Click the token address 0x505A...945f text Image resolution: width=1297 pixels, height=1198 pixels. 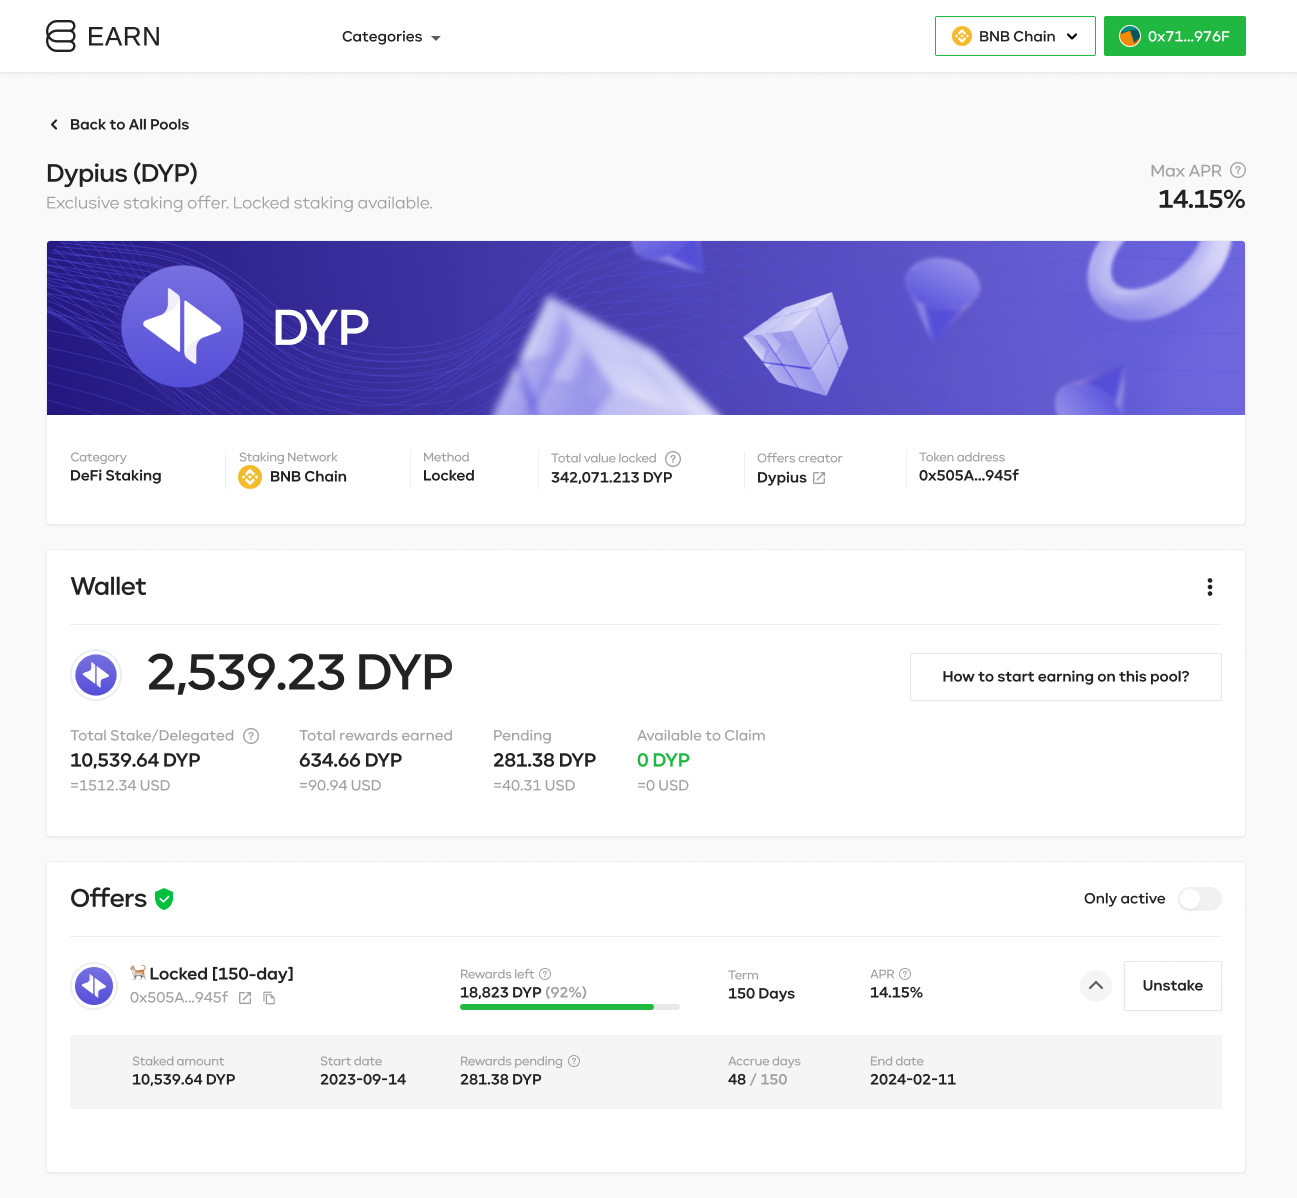(x=969, y=475)
